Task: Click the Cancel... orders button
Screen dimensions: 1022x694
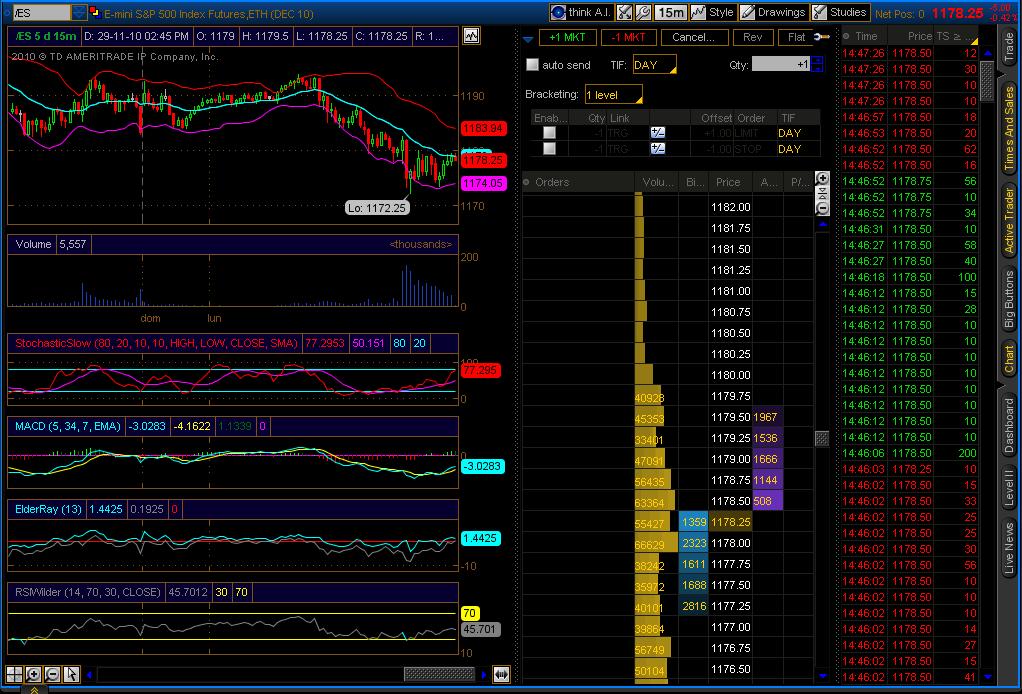Action: [x=693, y=37]
